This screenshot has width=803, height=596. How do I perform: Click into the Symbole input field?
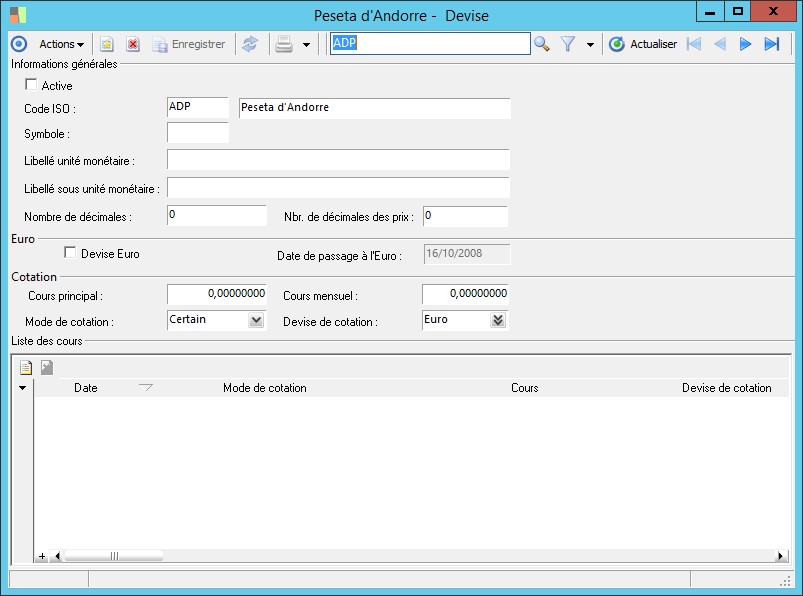(x=198, y=133)
